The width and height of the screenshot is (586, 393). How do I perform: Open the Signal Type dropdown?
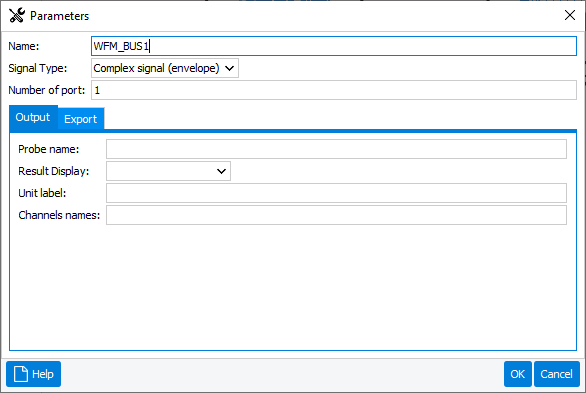click(165, 68)
